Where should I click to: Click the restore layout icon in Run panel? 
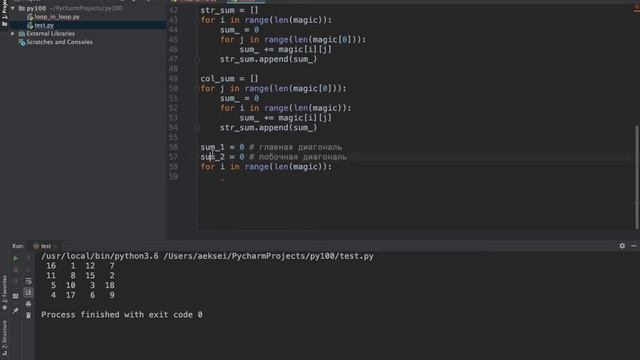(x=16, y=296)
